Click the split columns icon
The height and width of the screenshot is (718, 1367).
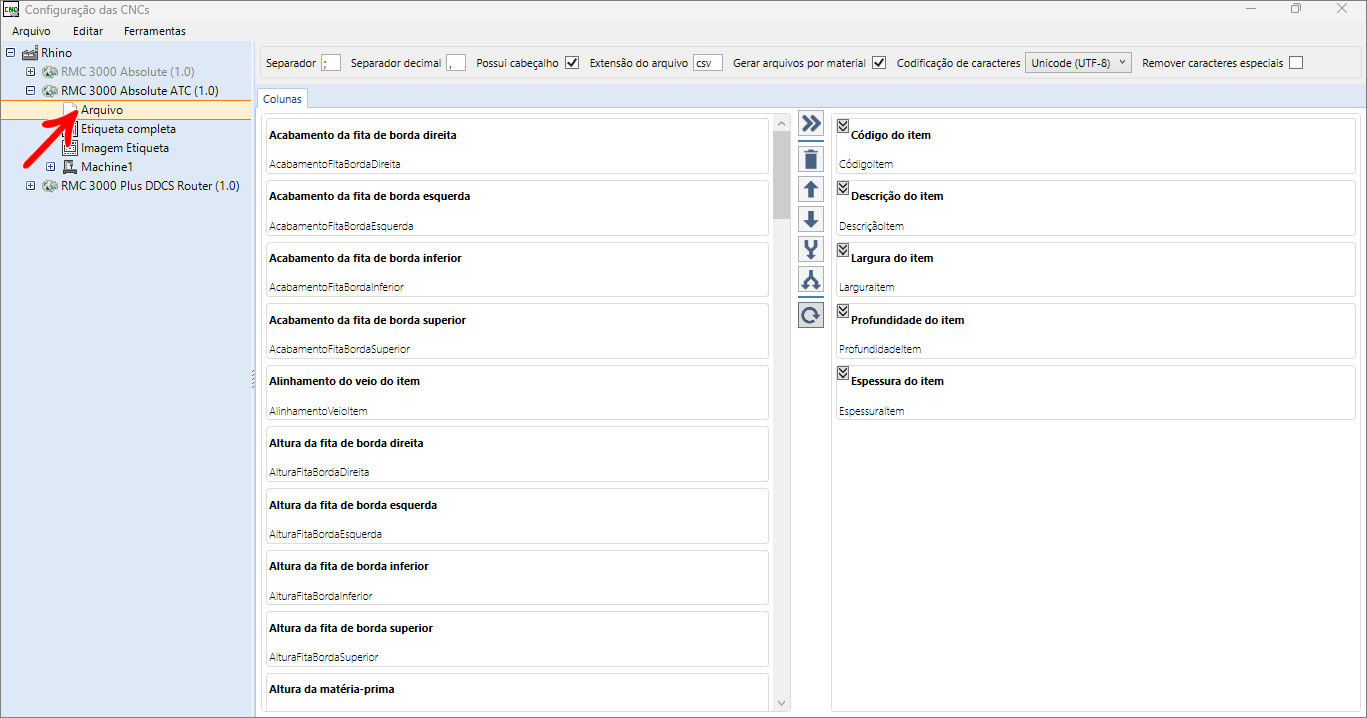pyautogui.click(x=811, y=279)
